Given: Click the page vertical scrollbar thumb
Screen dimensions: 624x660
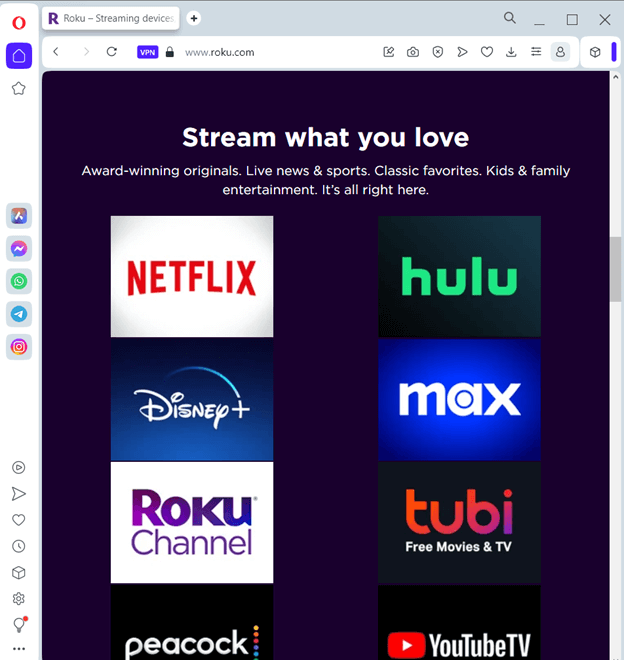Looking at the screenshot, I should click(x=616, y=269).
